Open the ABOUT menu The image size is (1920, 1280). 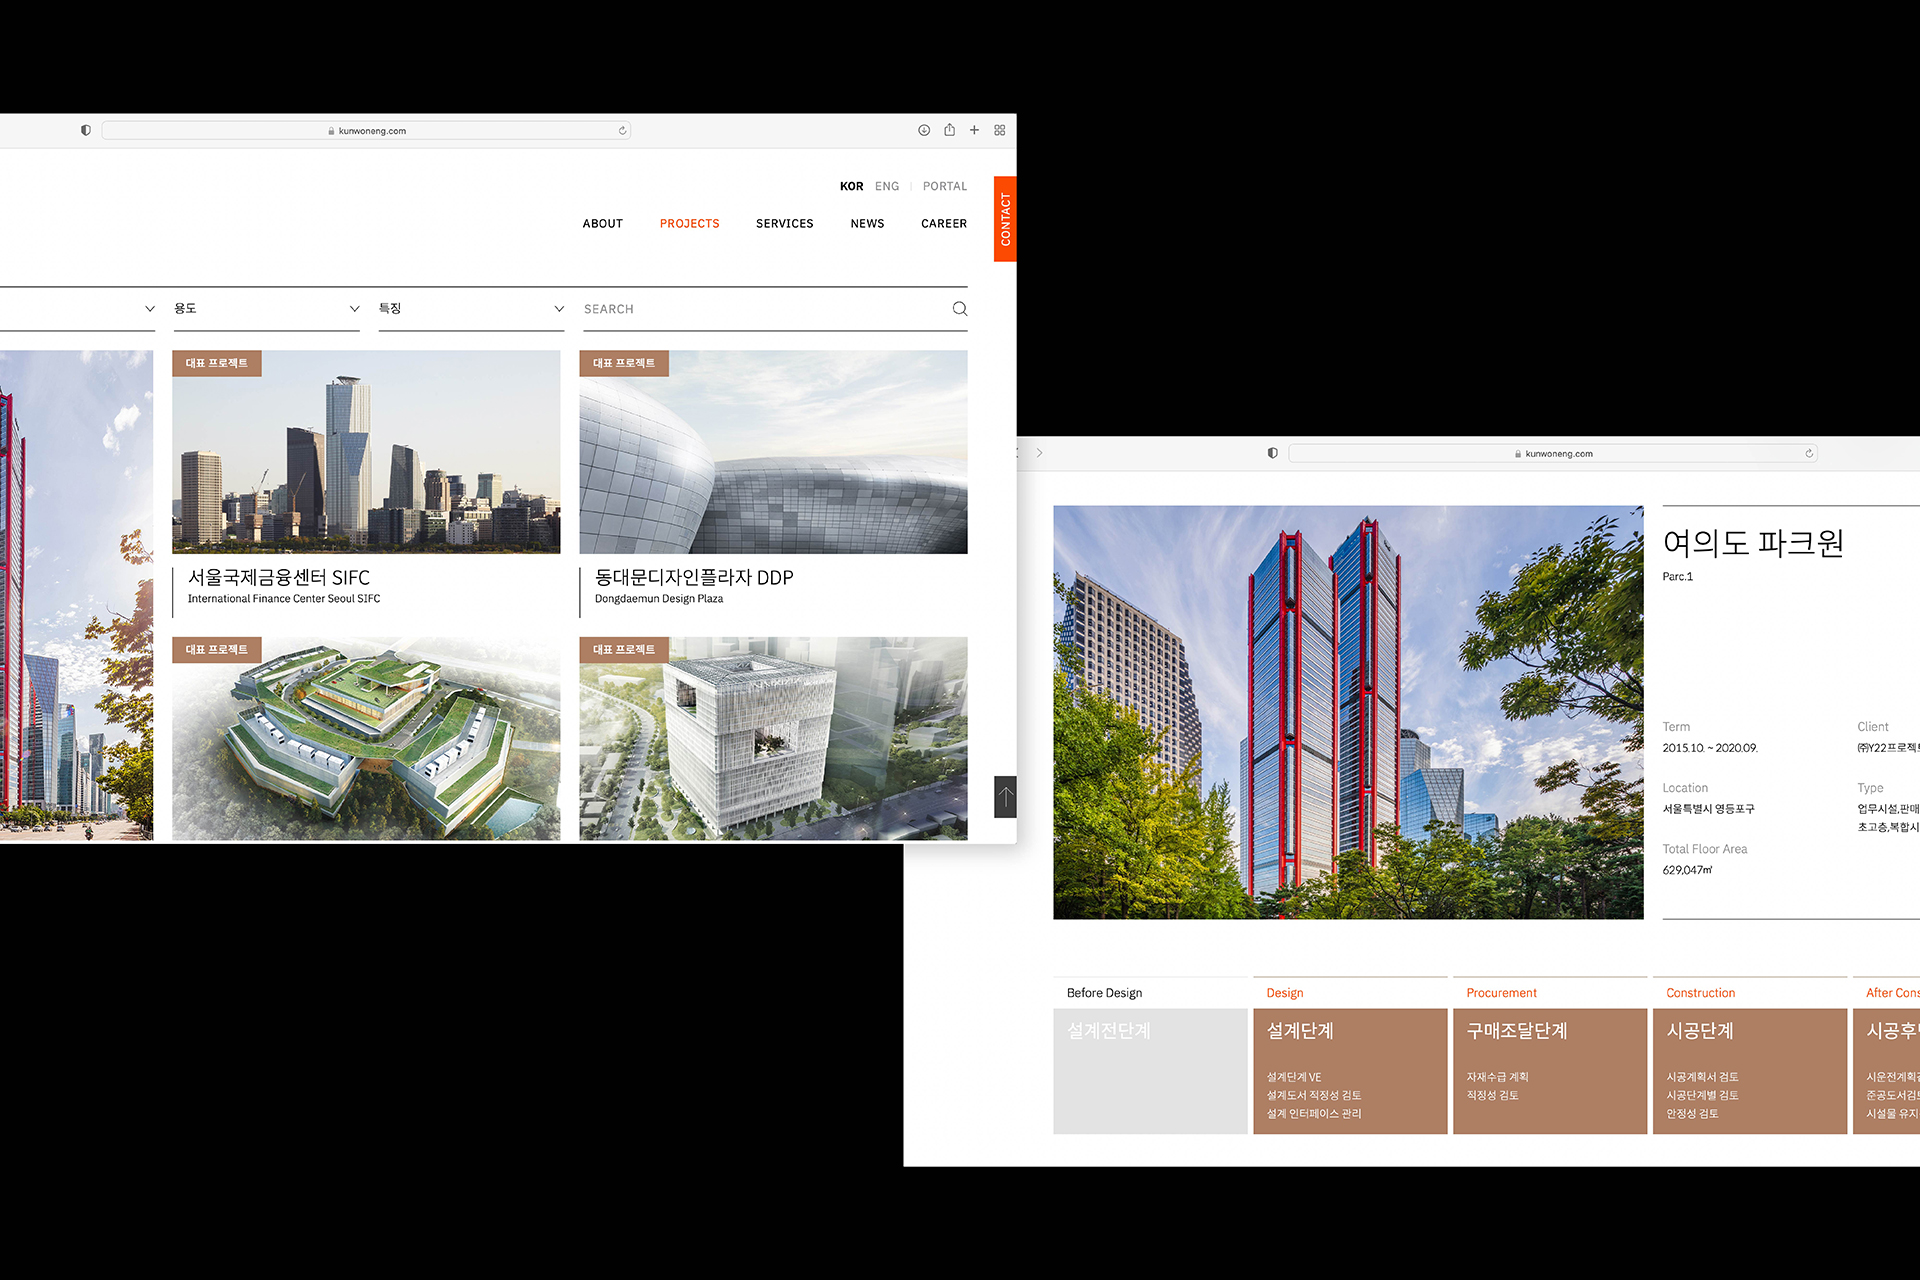pyautogui.click(x=603, y=224)
